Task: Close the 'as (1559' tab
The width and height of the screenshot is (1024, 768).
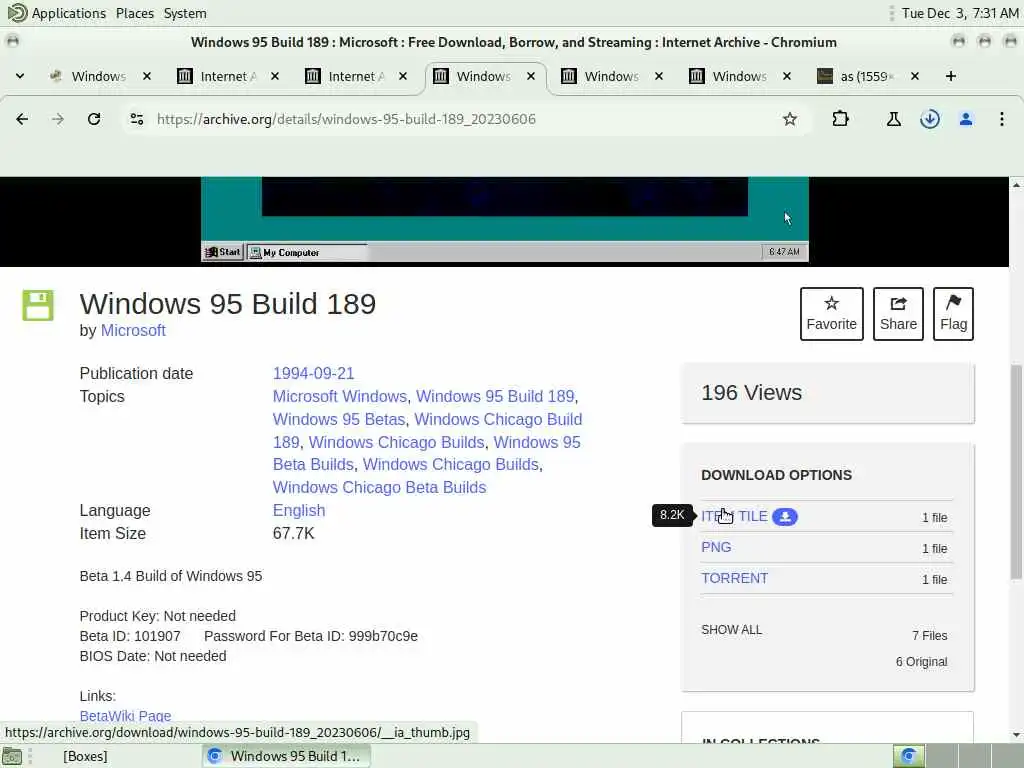Action: pyautogui.click(x=915, y=76)
